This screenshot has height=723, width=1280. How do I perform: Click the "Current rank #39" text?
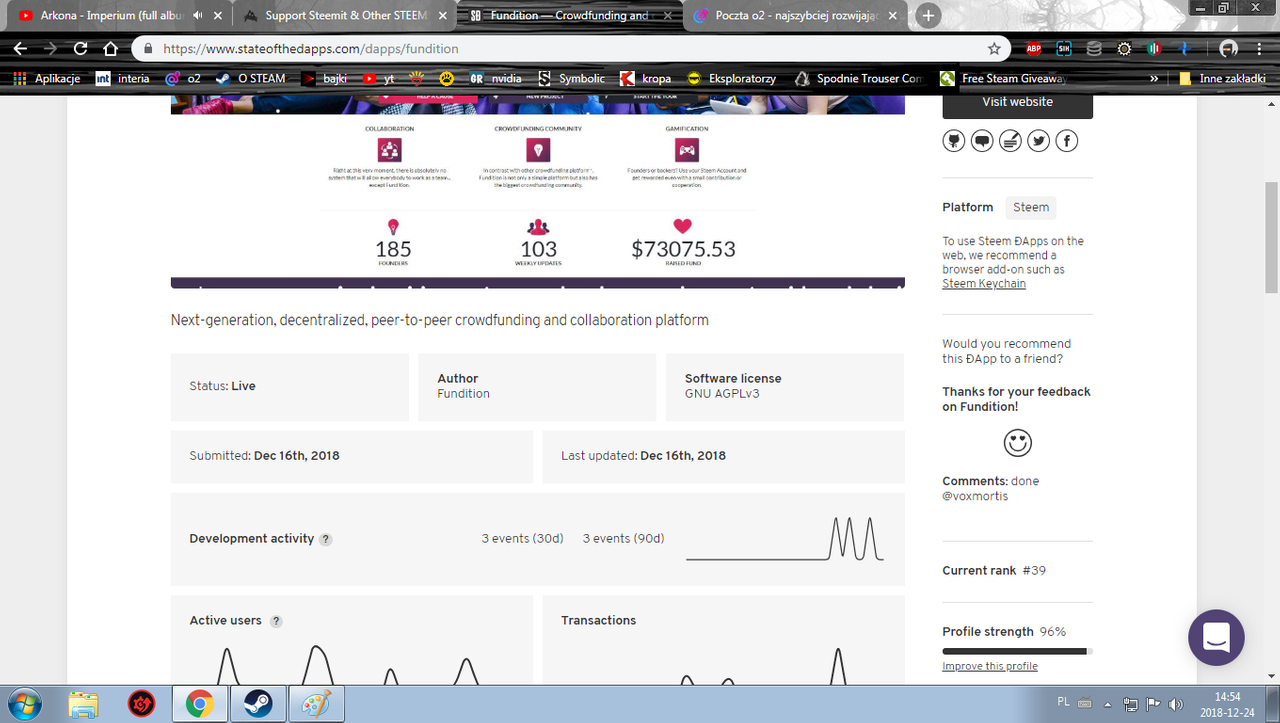[994, 571]
